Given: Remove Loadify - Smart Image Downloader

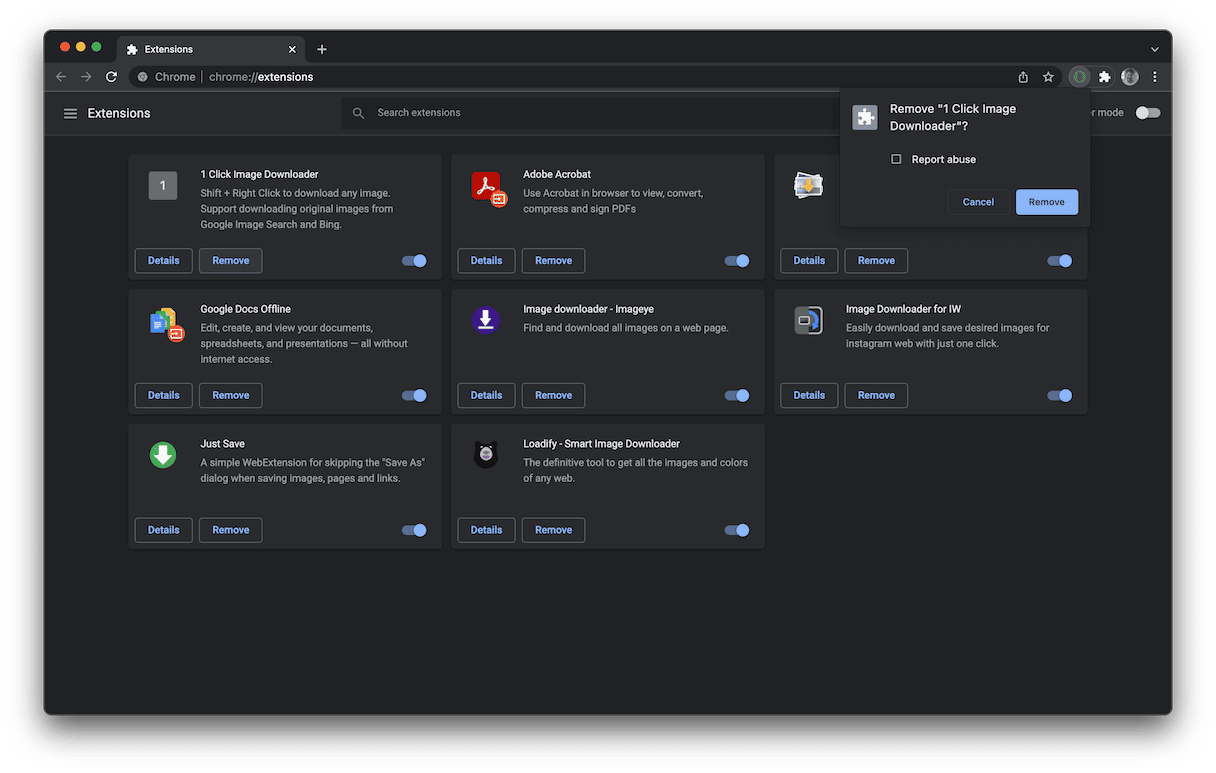Looking at the screenshot, I should pos(554,531).
